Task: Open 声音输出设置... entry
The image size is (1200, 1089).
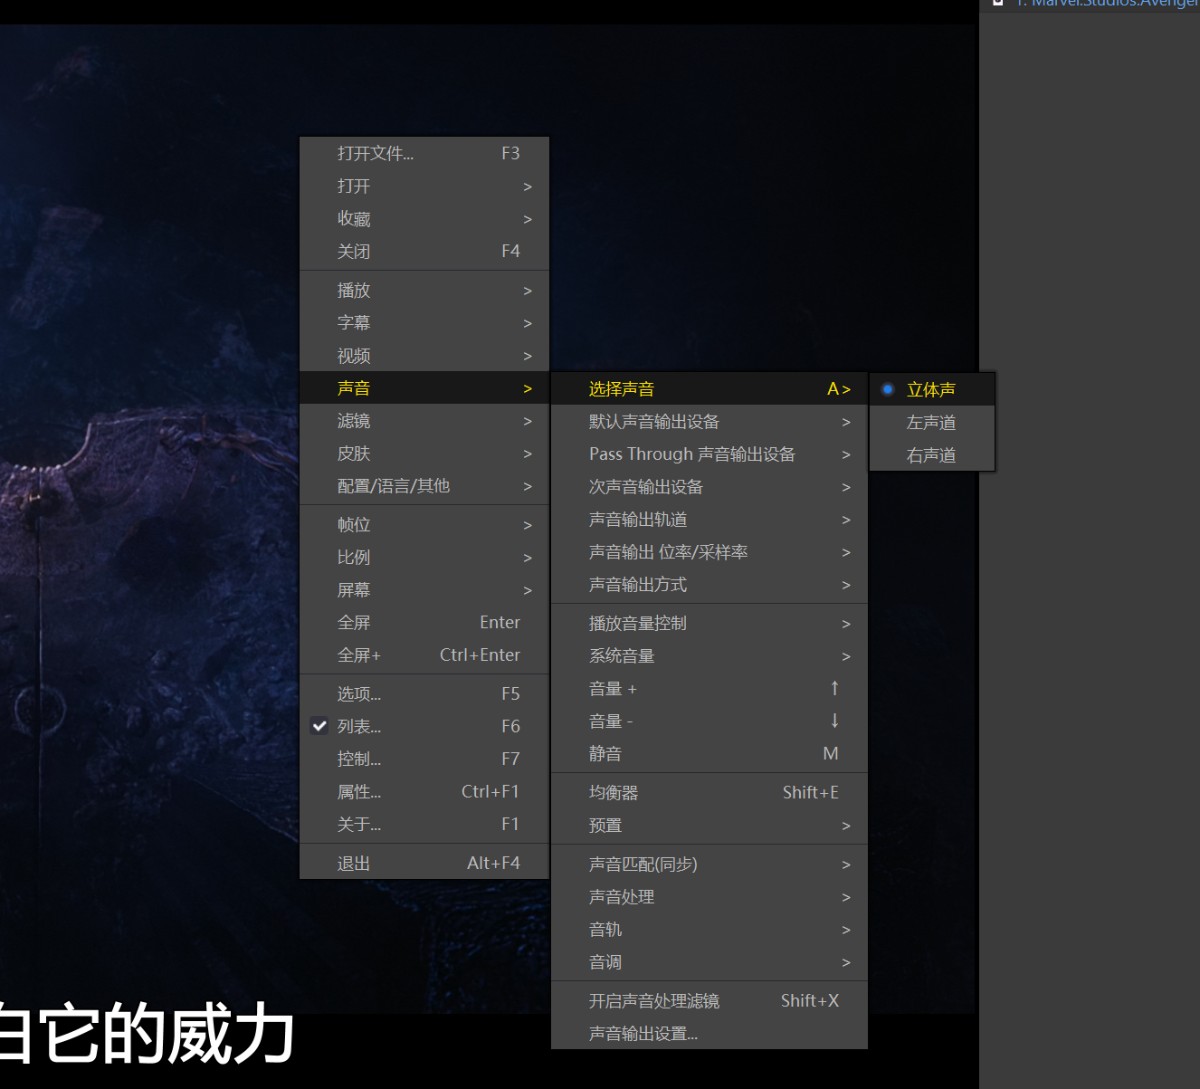Action: [709, 1034]
